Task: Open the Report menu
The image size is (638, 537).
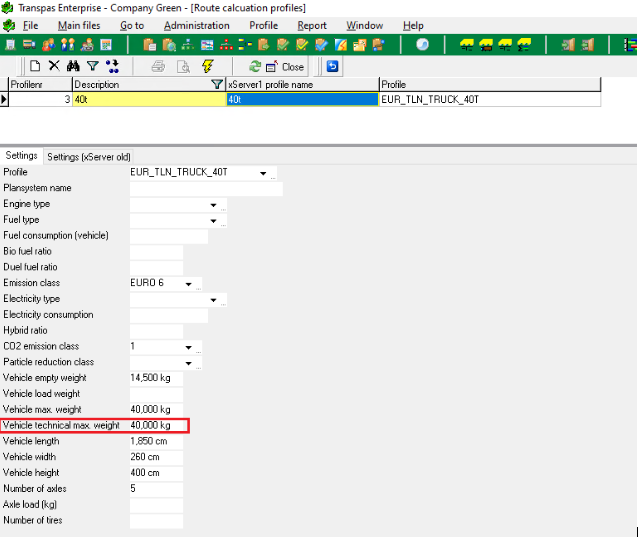Action: (312, 26)
